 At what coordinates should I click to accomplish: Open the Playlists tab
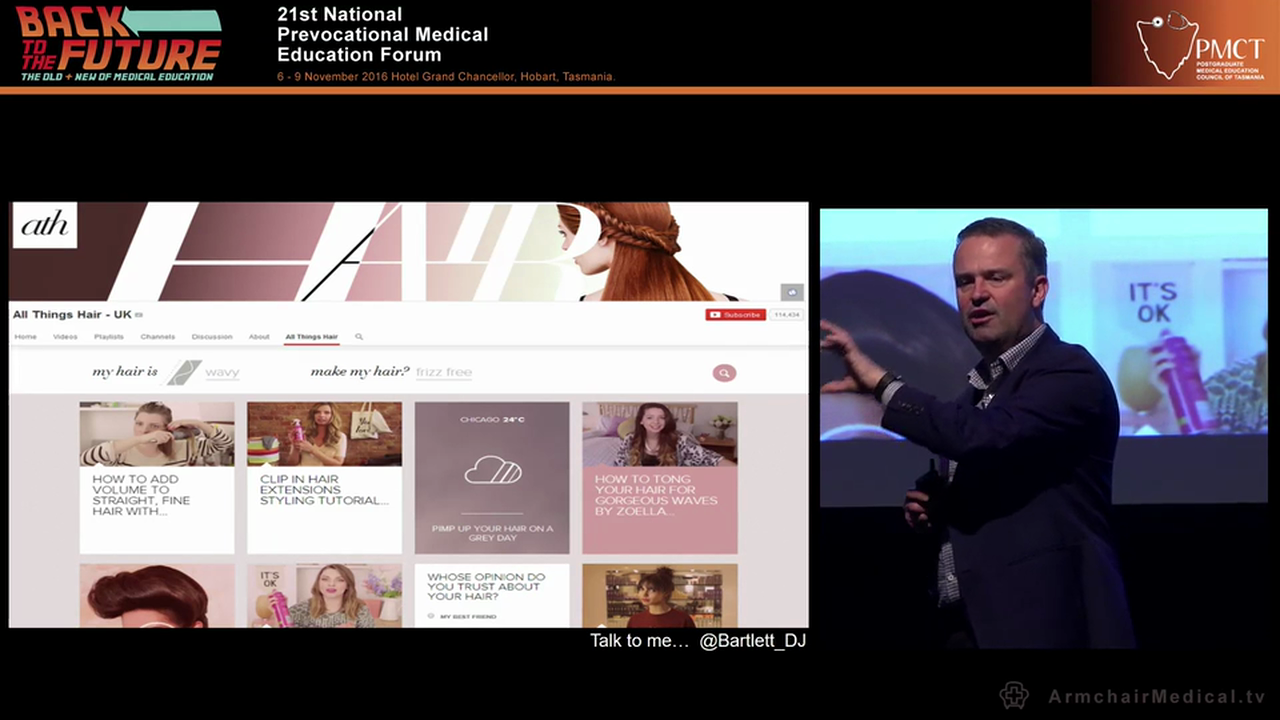point(109,337)
